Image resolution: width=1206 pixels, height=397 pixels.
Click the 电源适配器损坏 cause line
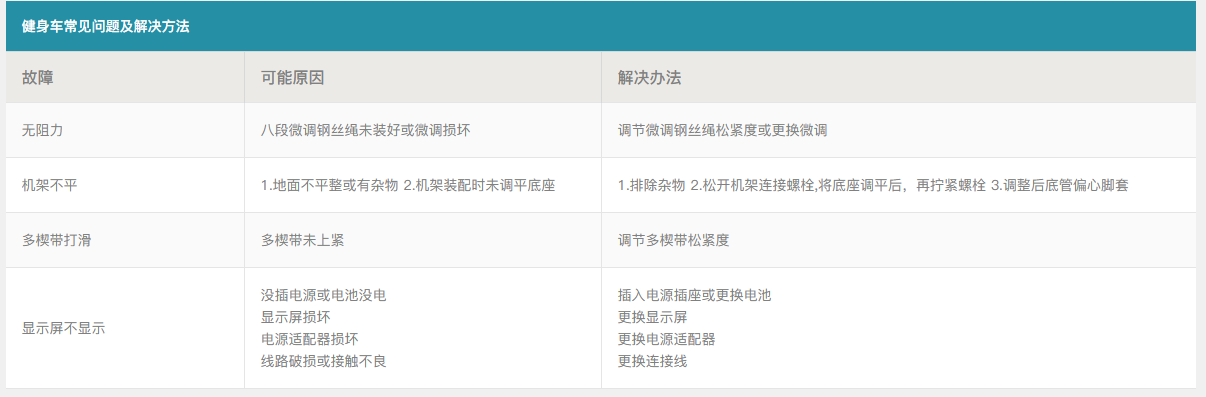point(309,339)
